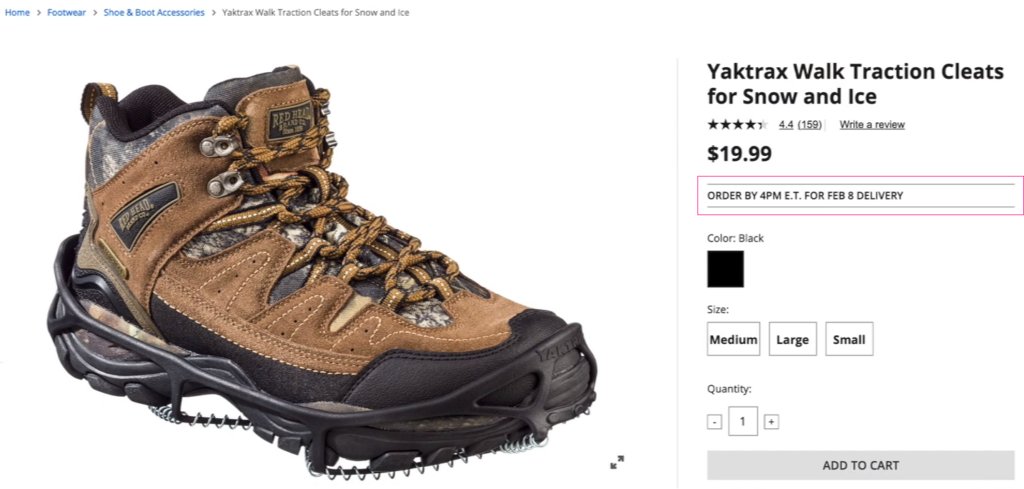
Task: Navigate to Shoe & Boot Accessories breadcrumb
Action: point(154,12)
